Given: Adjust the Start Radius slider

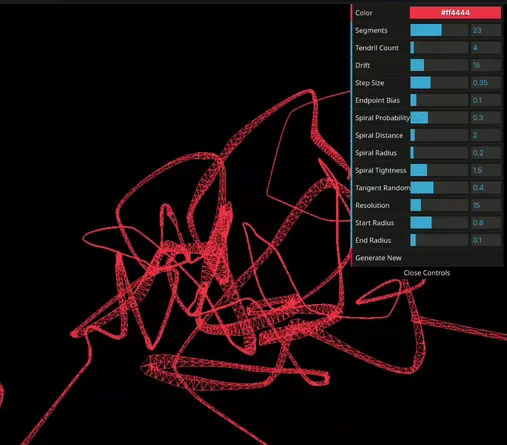Looking at the screenshot, I should tap(439, 223).
